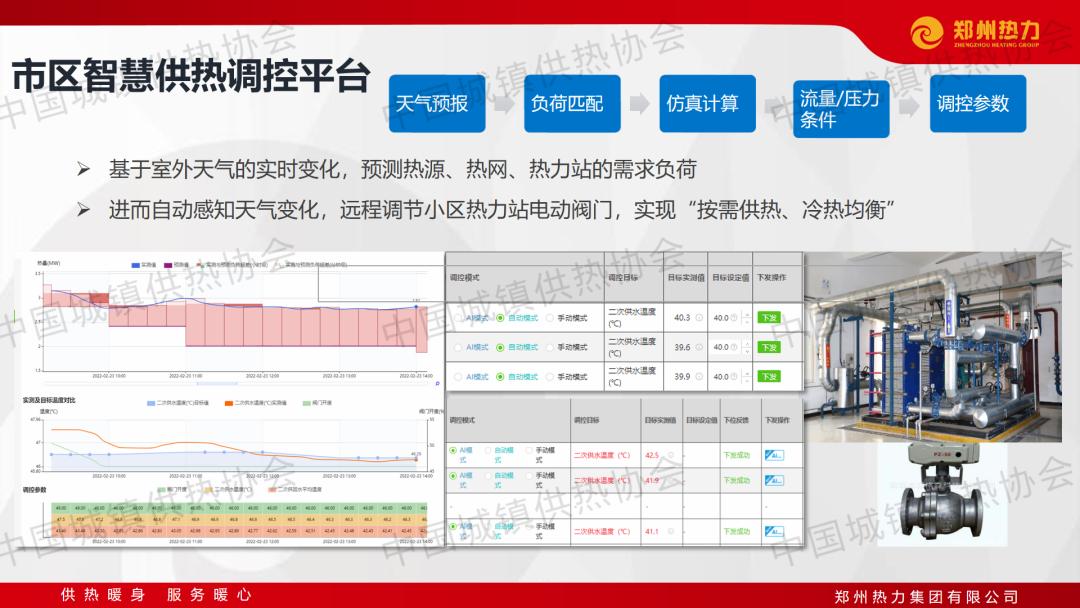Click the info icon beside value 39.6
The height and width of the screenshot is (608, 1080).
699,347
